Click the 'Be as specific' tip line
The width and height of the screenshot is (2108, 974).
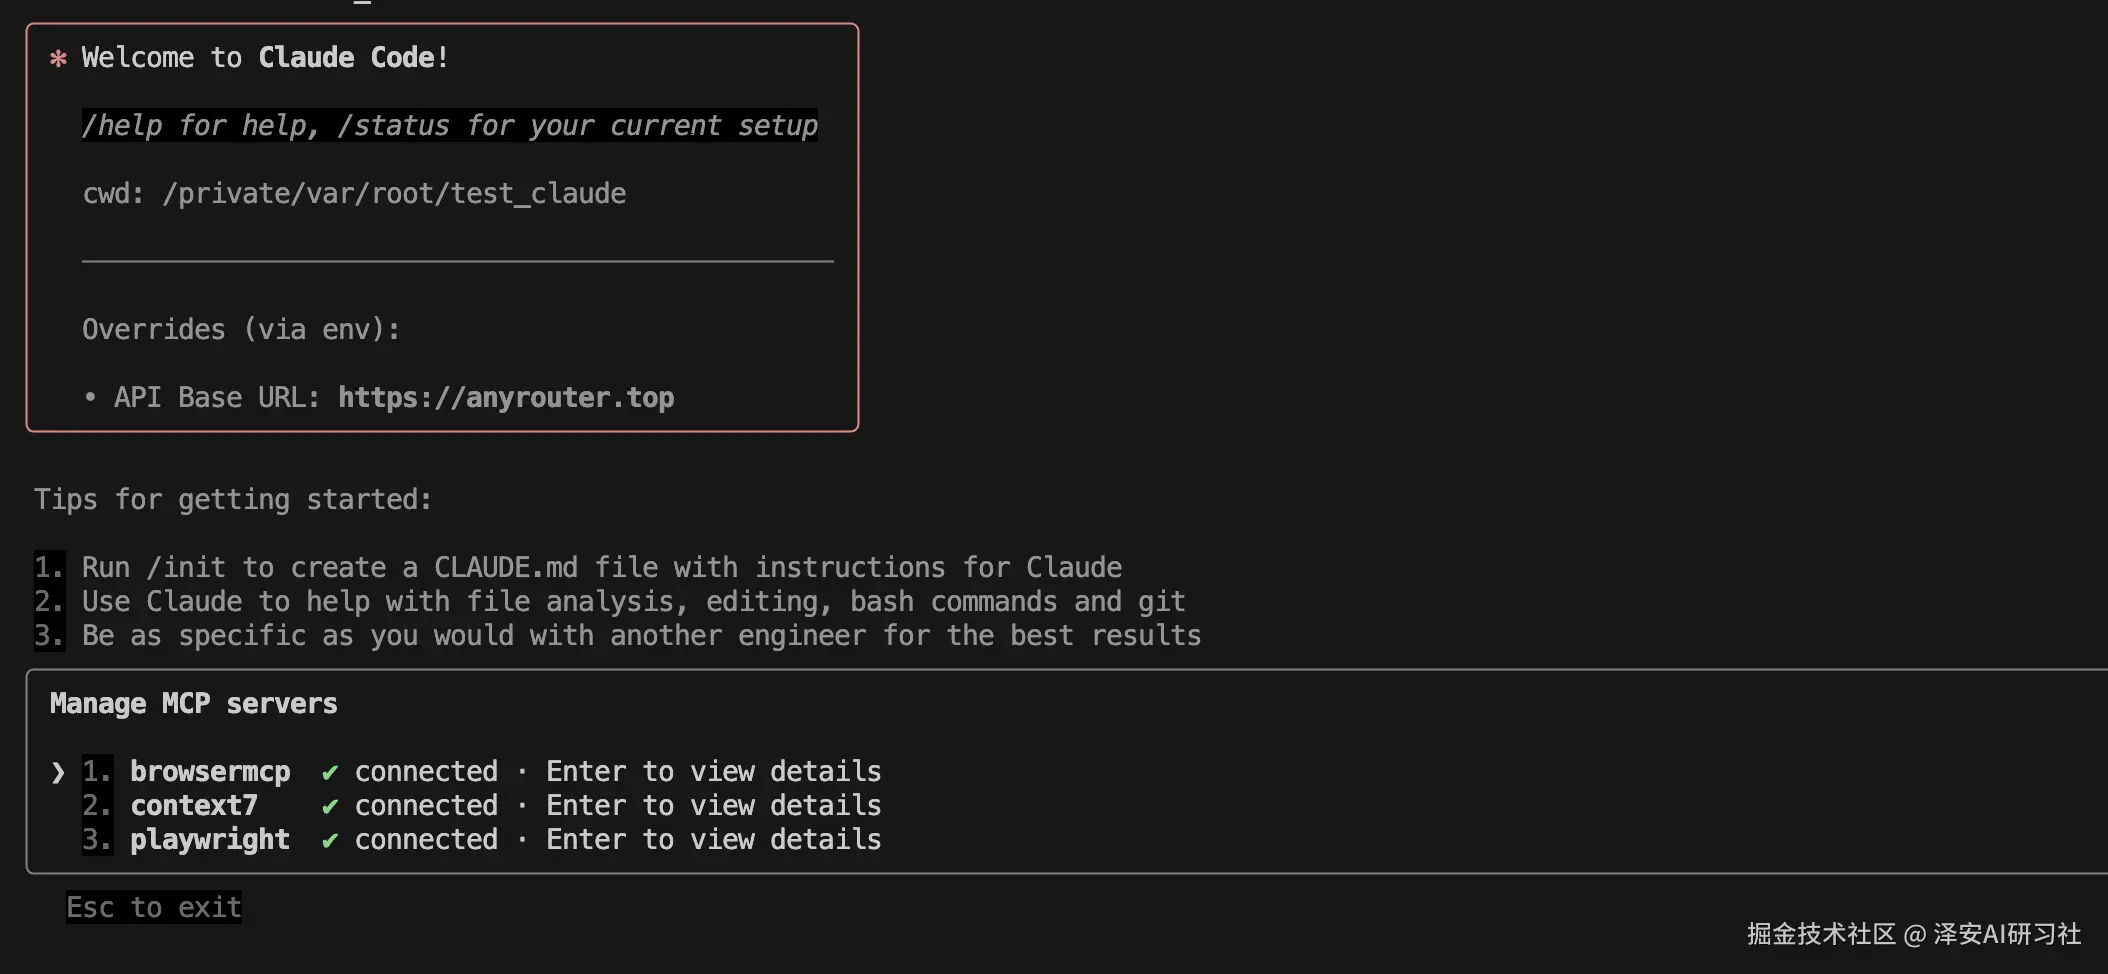pyautogui.click(x=642, y=636)
